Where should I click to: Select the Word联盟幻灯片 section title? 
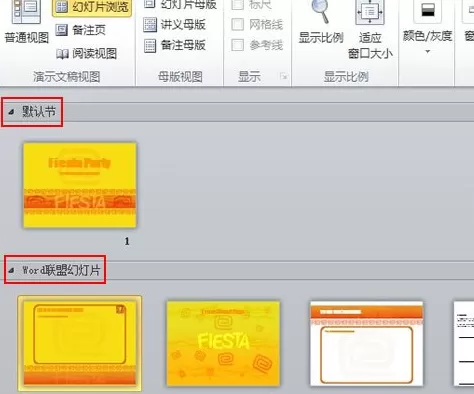pyautogui.click(x=61, y=270)
